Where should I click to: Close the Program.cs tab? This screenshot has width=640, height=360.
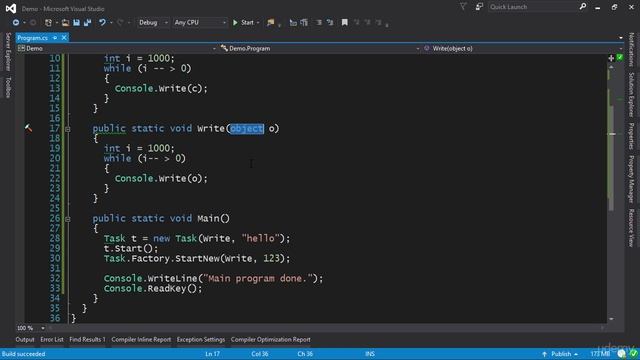coord(64,38)
